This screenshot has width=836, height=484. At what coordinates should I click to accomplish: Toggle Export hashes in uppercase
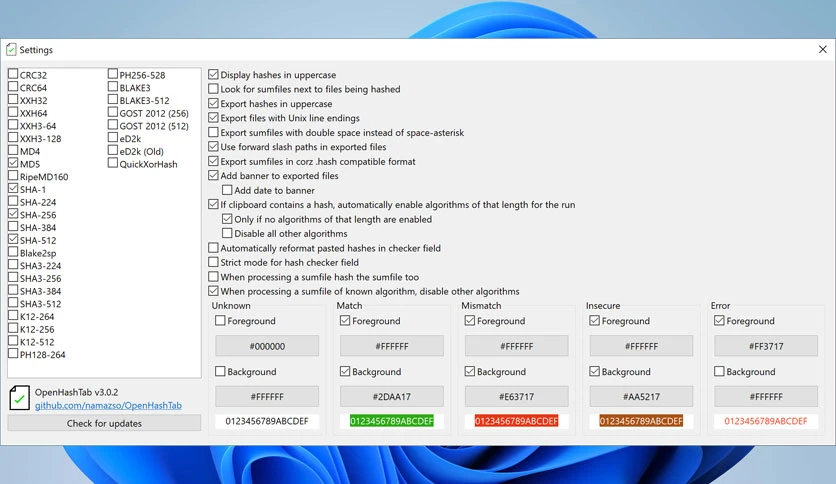click(x=213, y=103)
